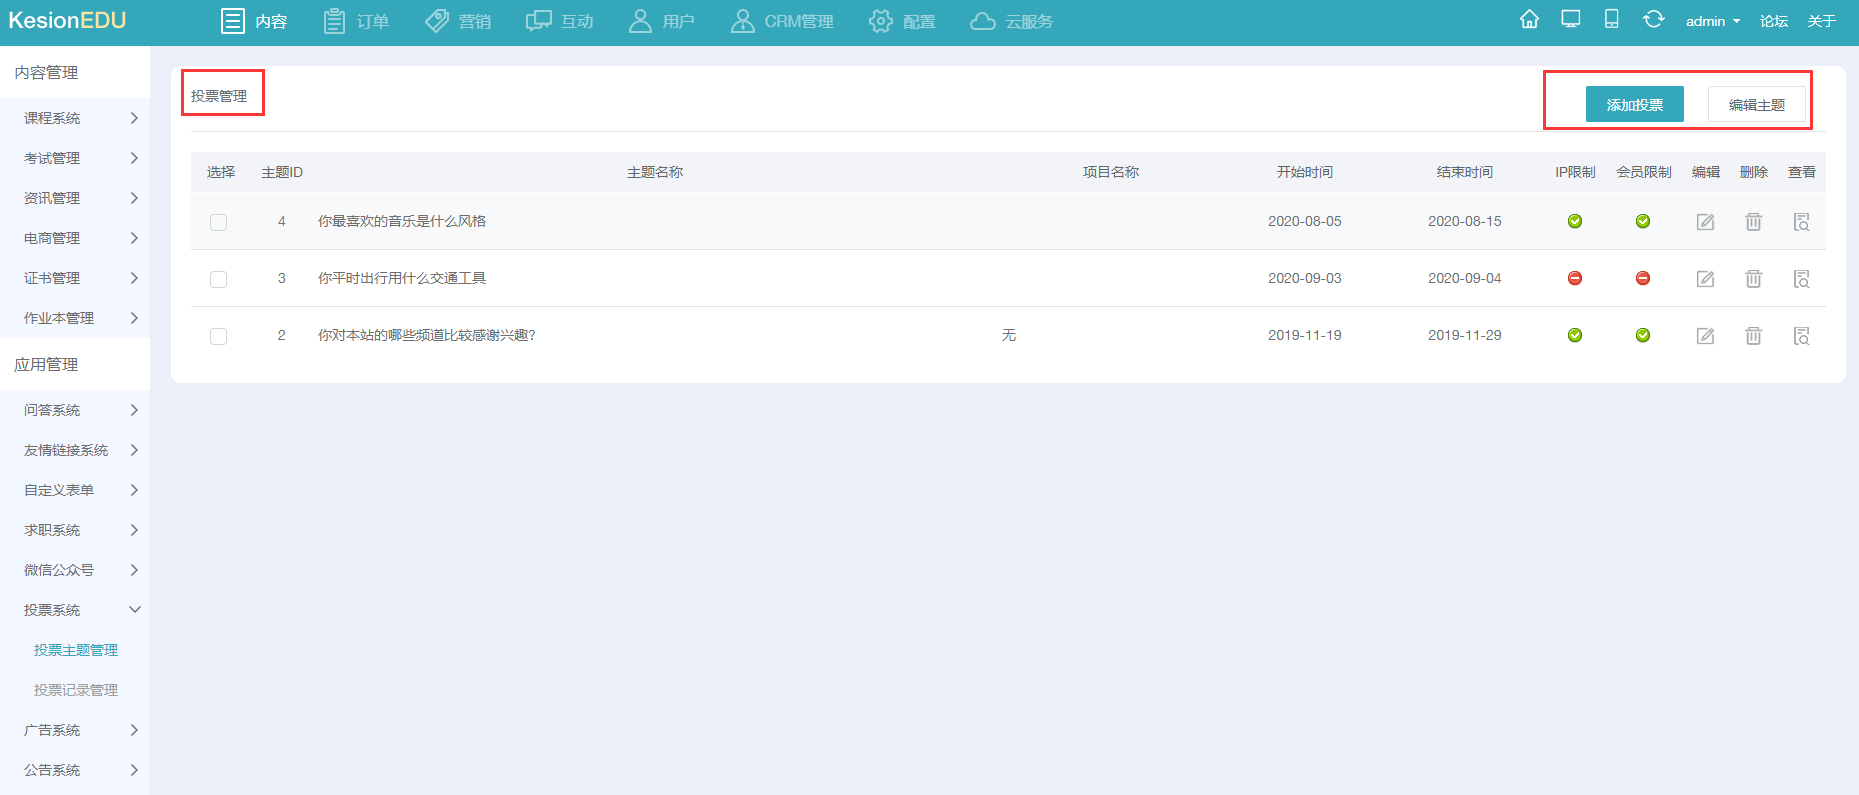The image size is (1859, 795).
Task: Expand 作业本管理 sidebar section
Action: coord(75,318)
